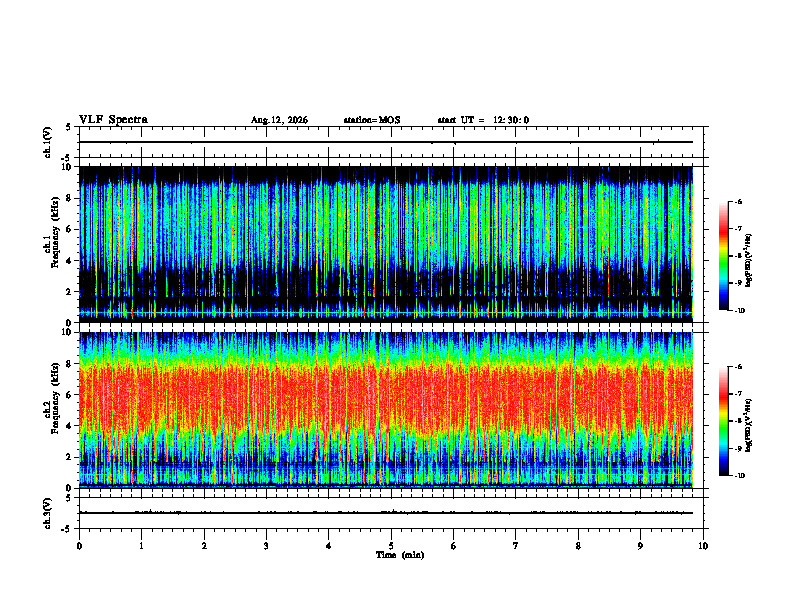
Task: Click time-axis tick label "2"
Action: 204,546
